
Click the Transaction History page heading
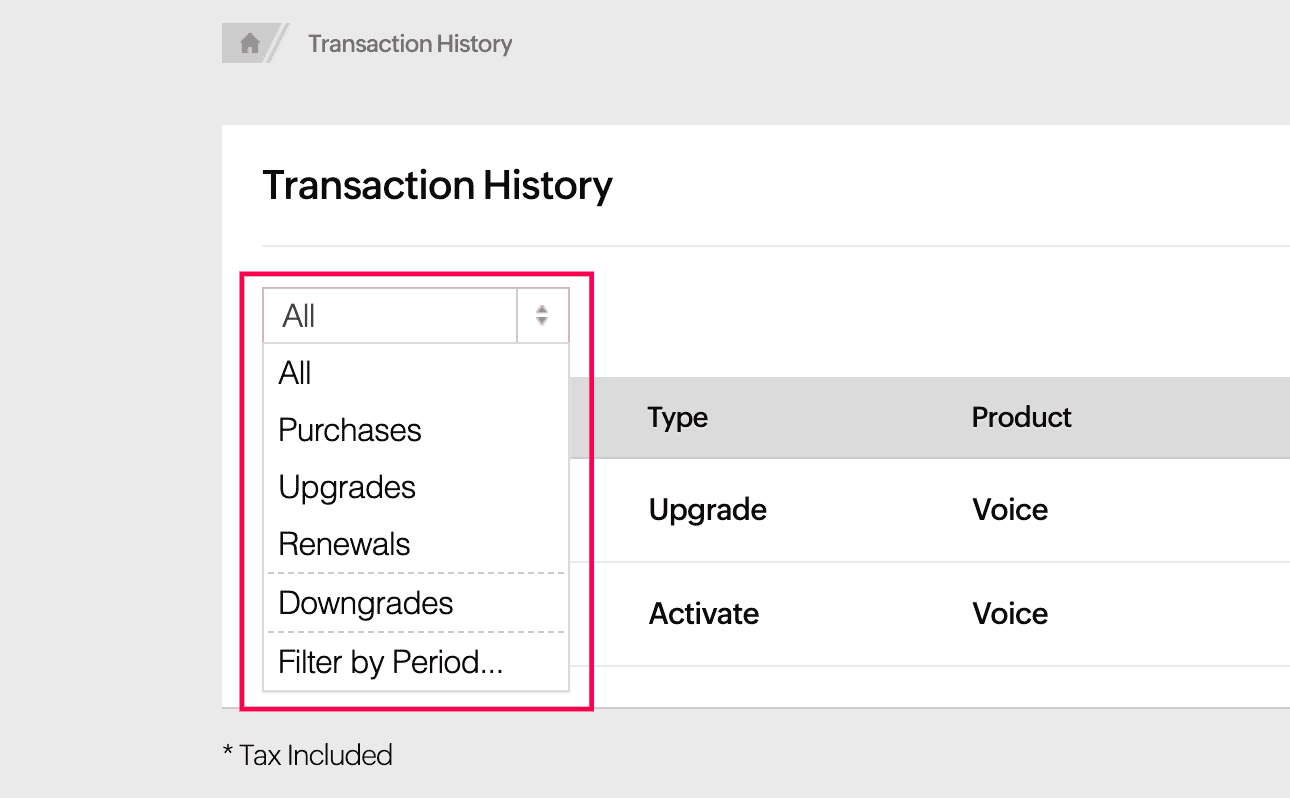coord(437,186)
